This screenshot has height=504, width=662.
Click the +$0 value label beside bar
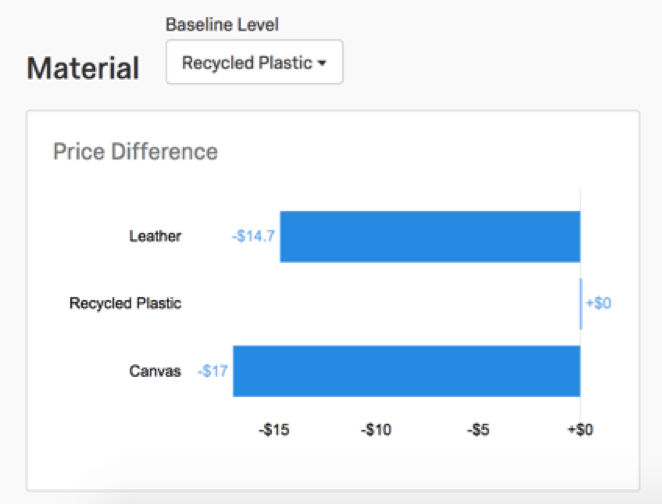(x=598, y=303)
